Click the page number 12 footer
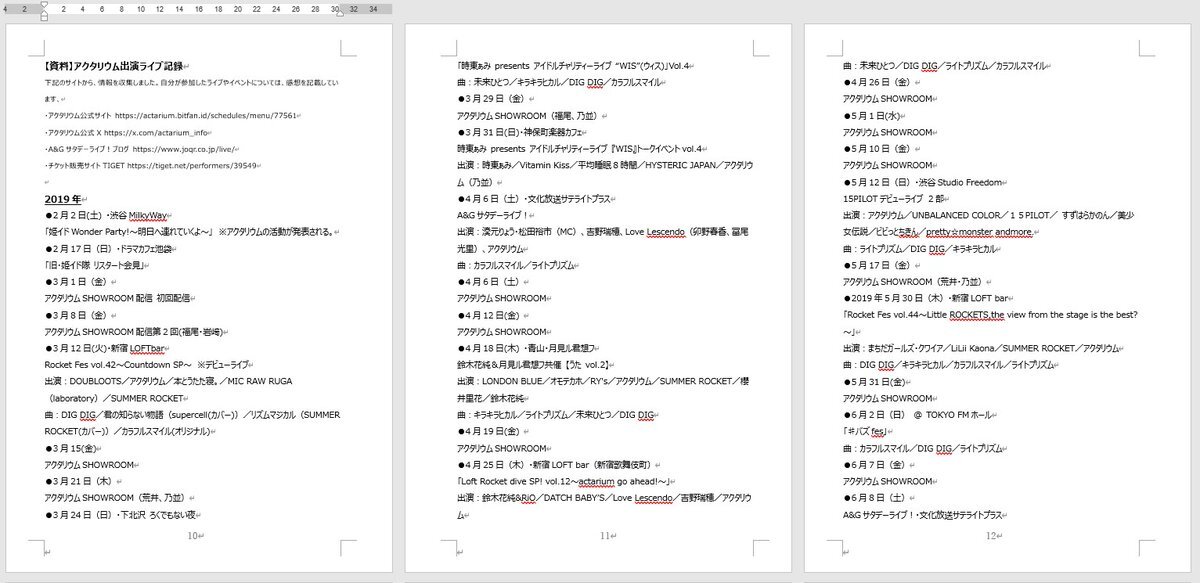 tap(993, 536)
